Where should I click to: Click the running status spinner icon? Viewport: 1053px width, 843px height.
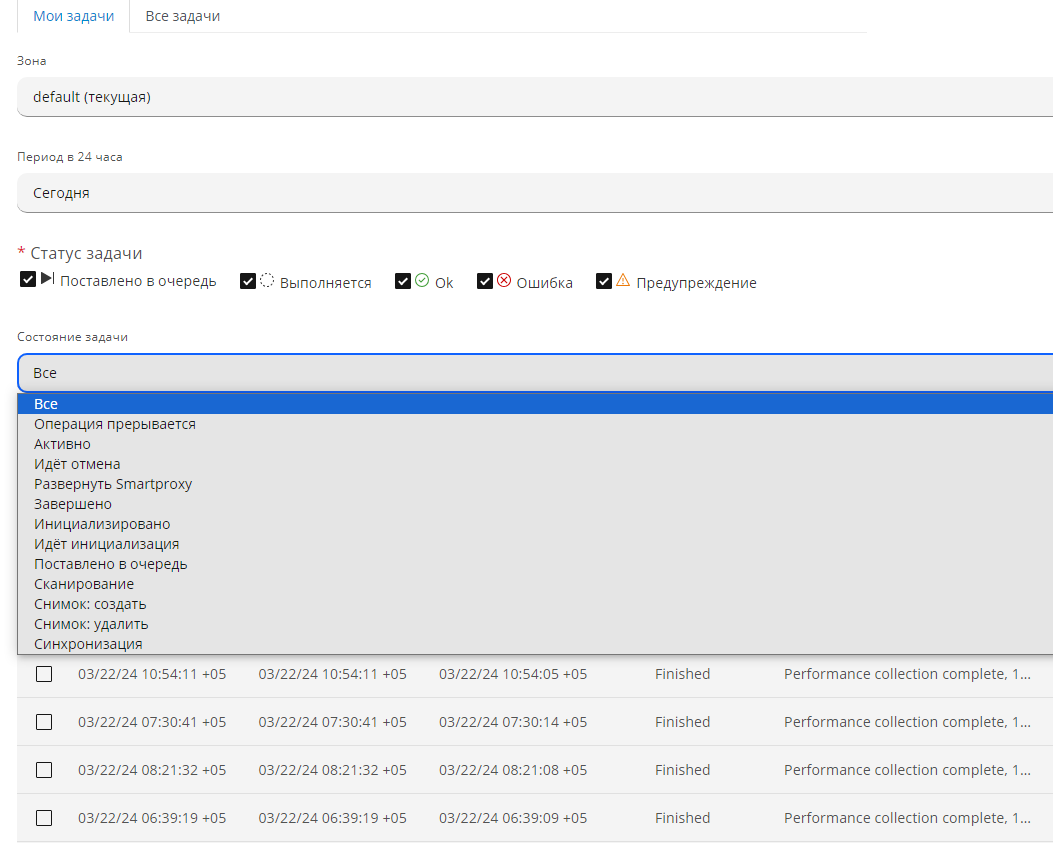(267, 281)
